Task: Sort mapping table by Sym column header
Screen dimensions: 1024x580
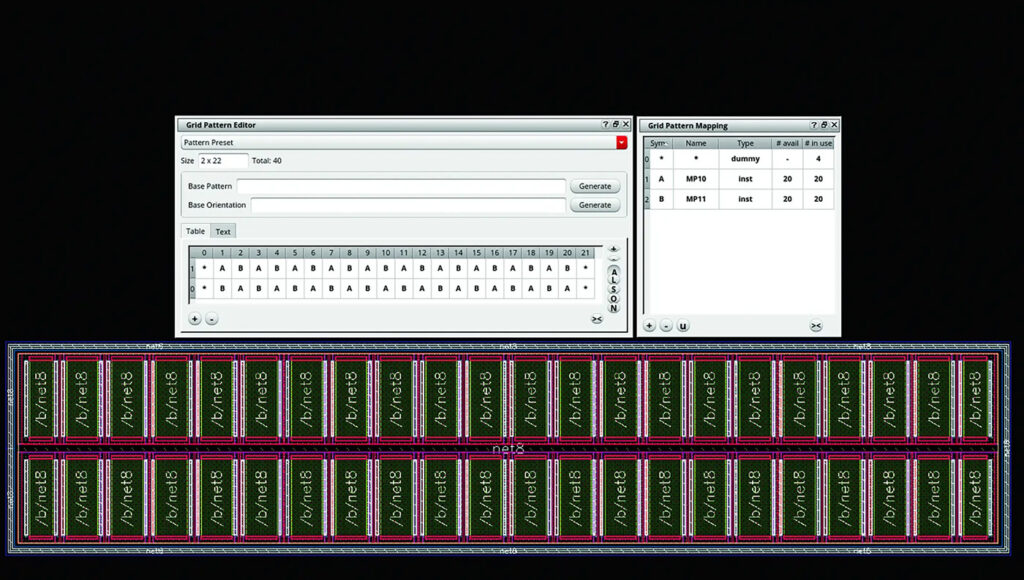Action: tap(660, 143)
